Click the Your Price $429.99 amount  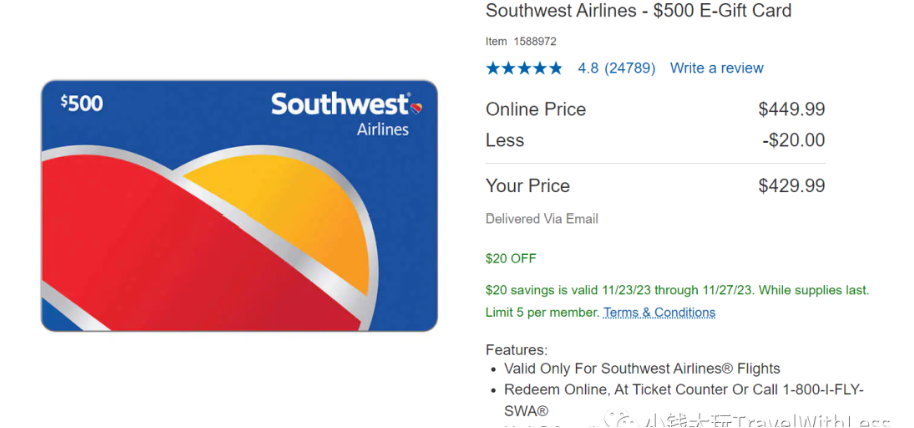(x=791, y=186)
